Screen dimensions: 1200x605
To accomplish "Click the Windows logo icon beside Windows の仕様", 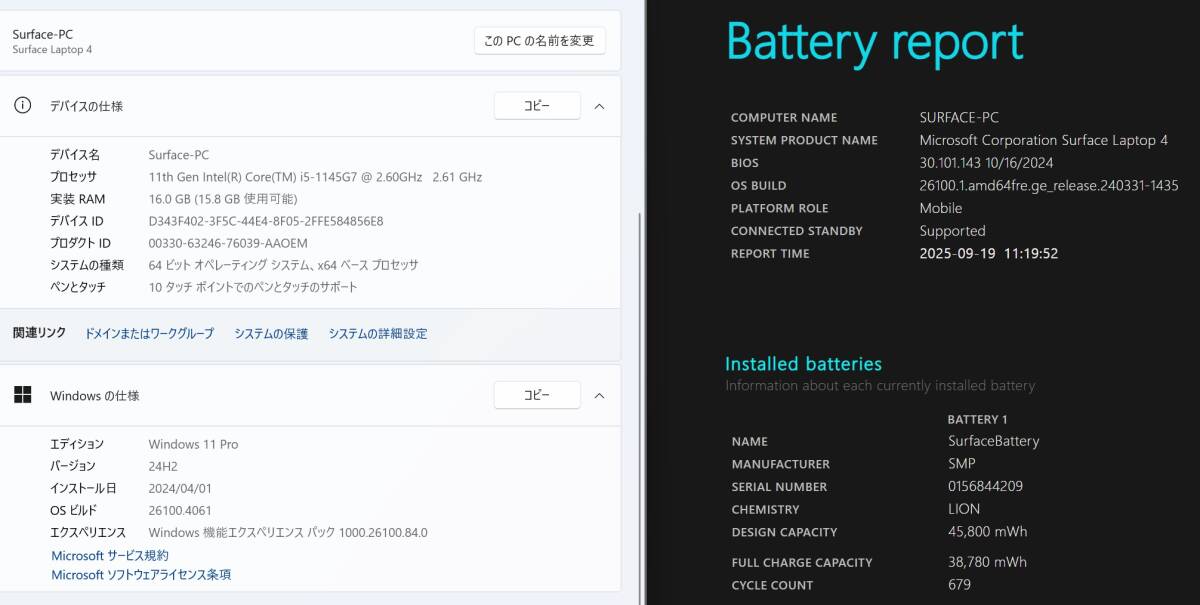I will click(22, 395).
